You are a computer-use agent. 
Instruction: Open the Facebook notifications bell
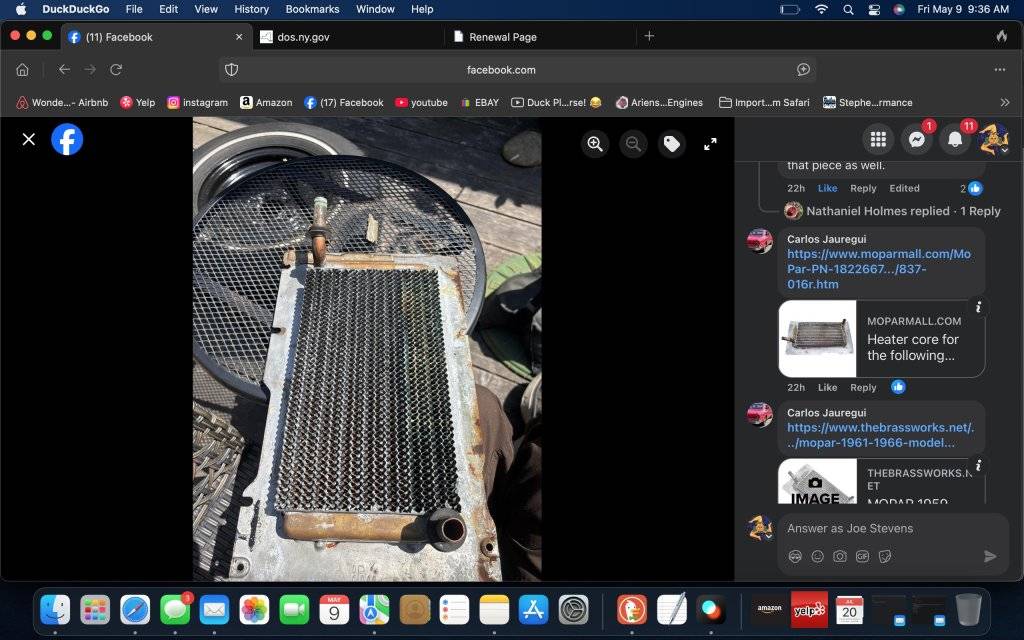click(x=955, y=140)
